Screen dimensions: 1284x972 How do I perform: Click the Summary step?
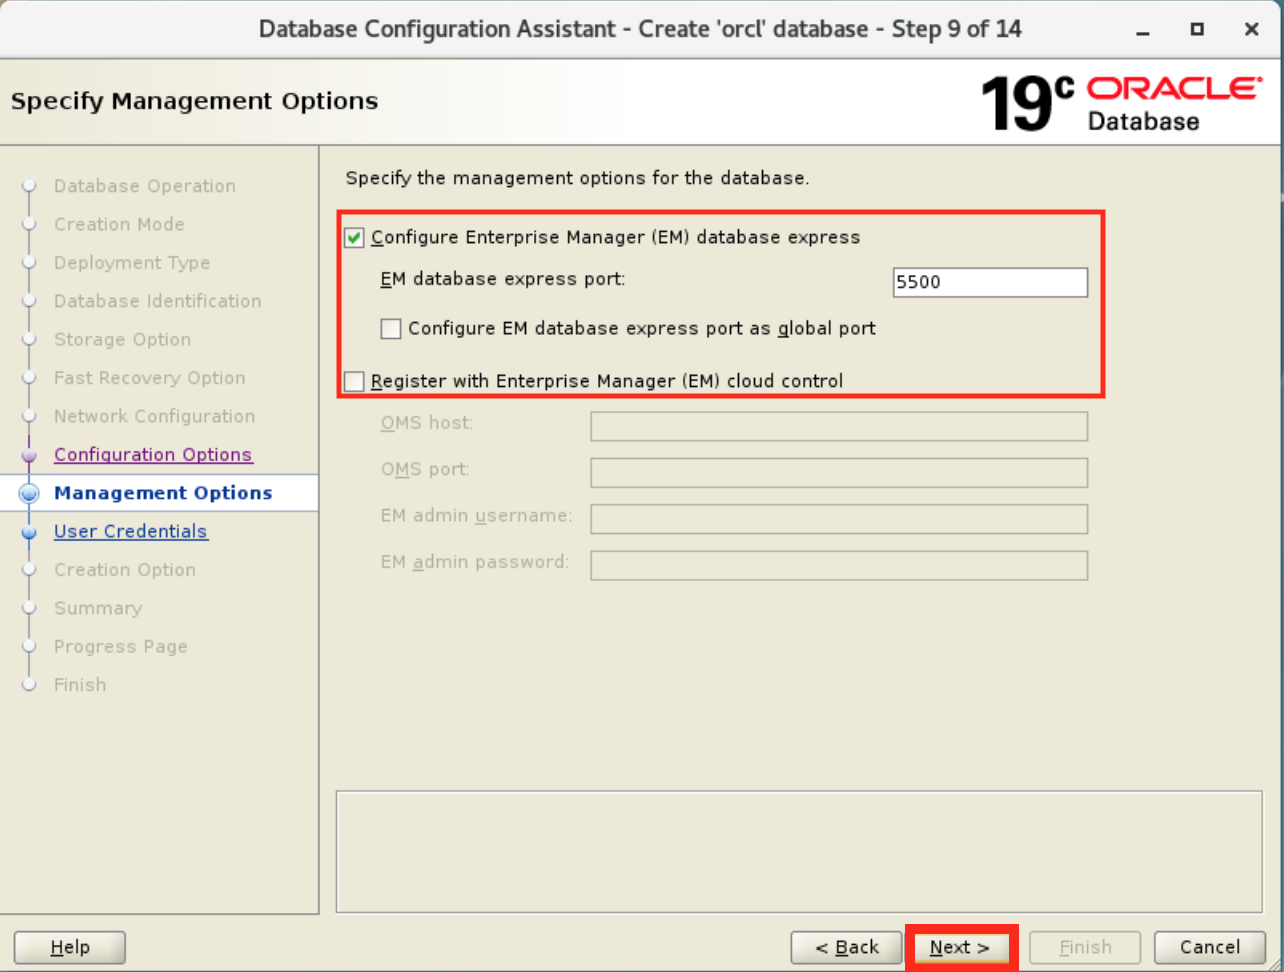pos(98,608)
